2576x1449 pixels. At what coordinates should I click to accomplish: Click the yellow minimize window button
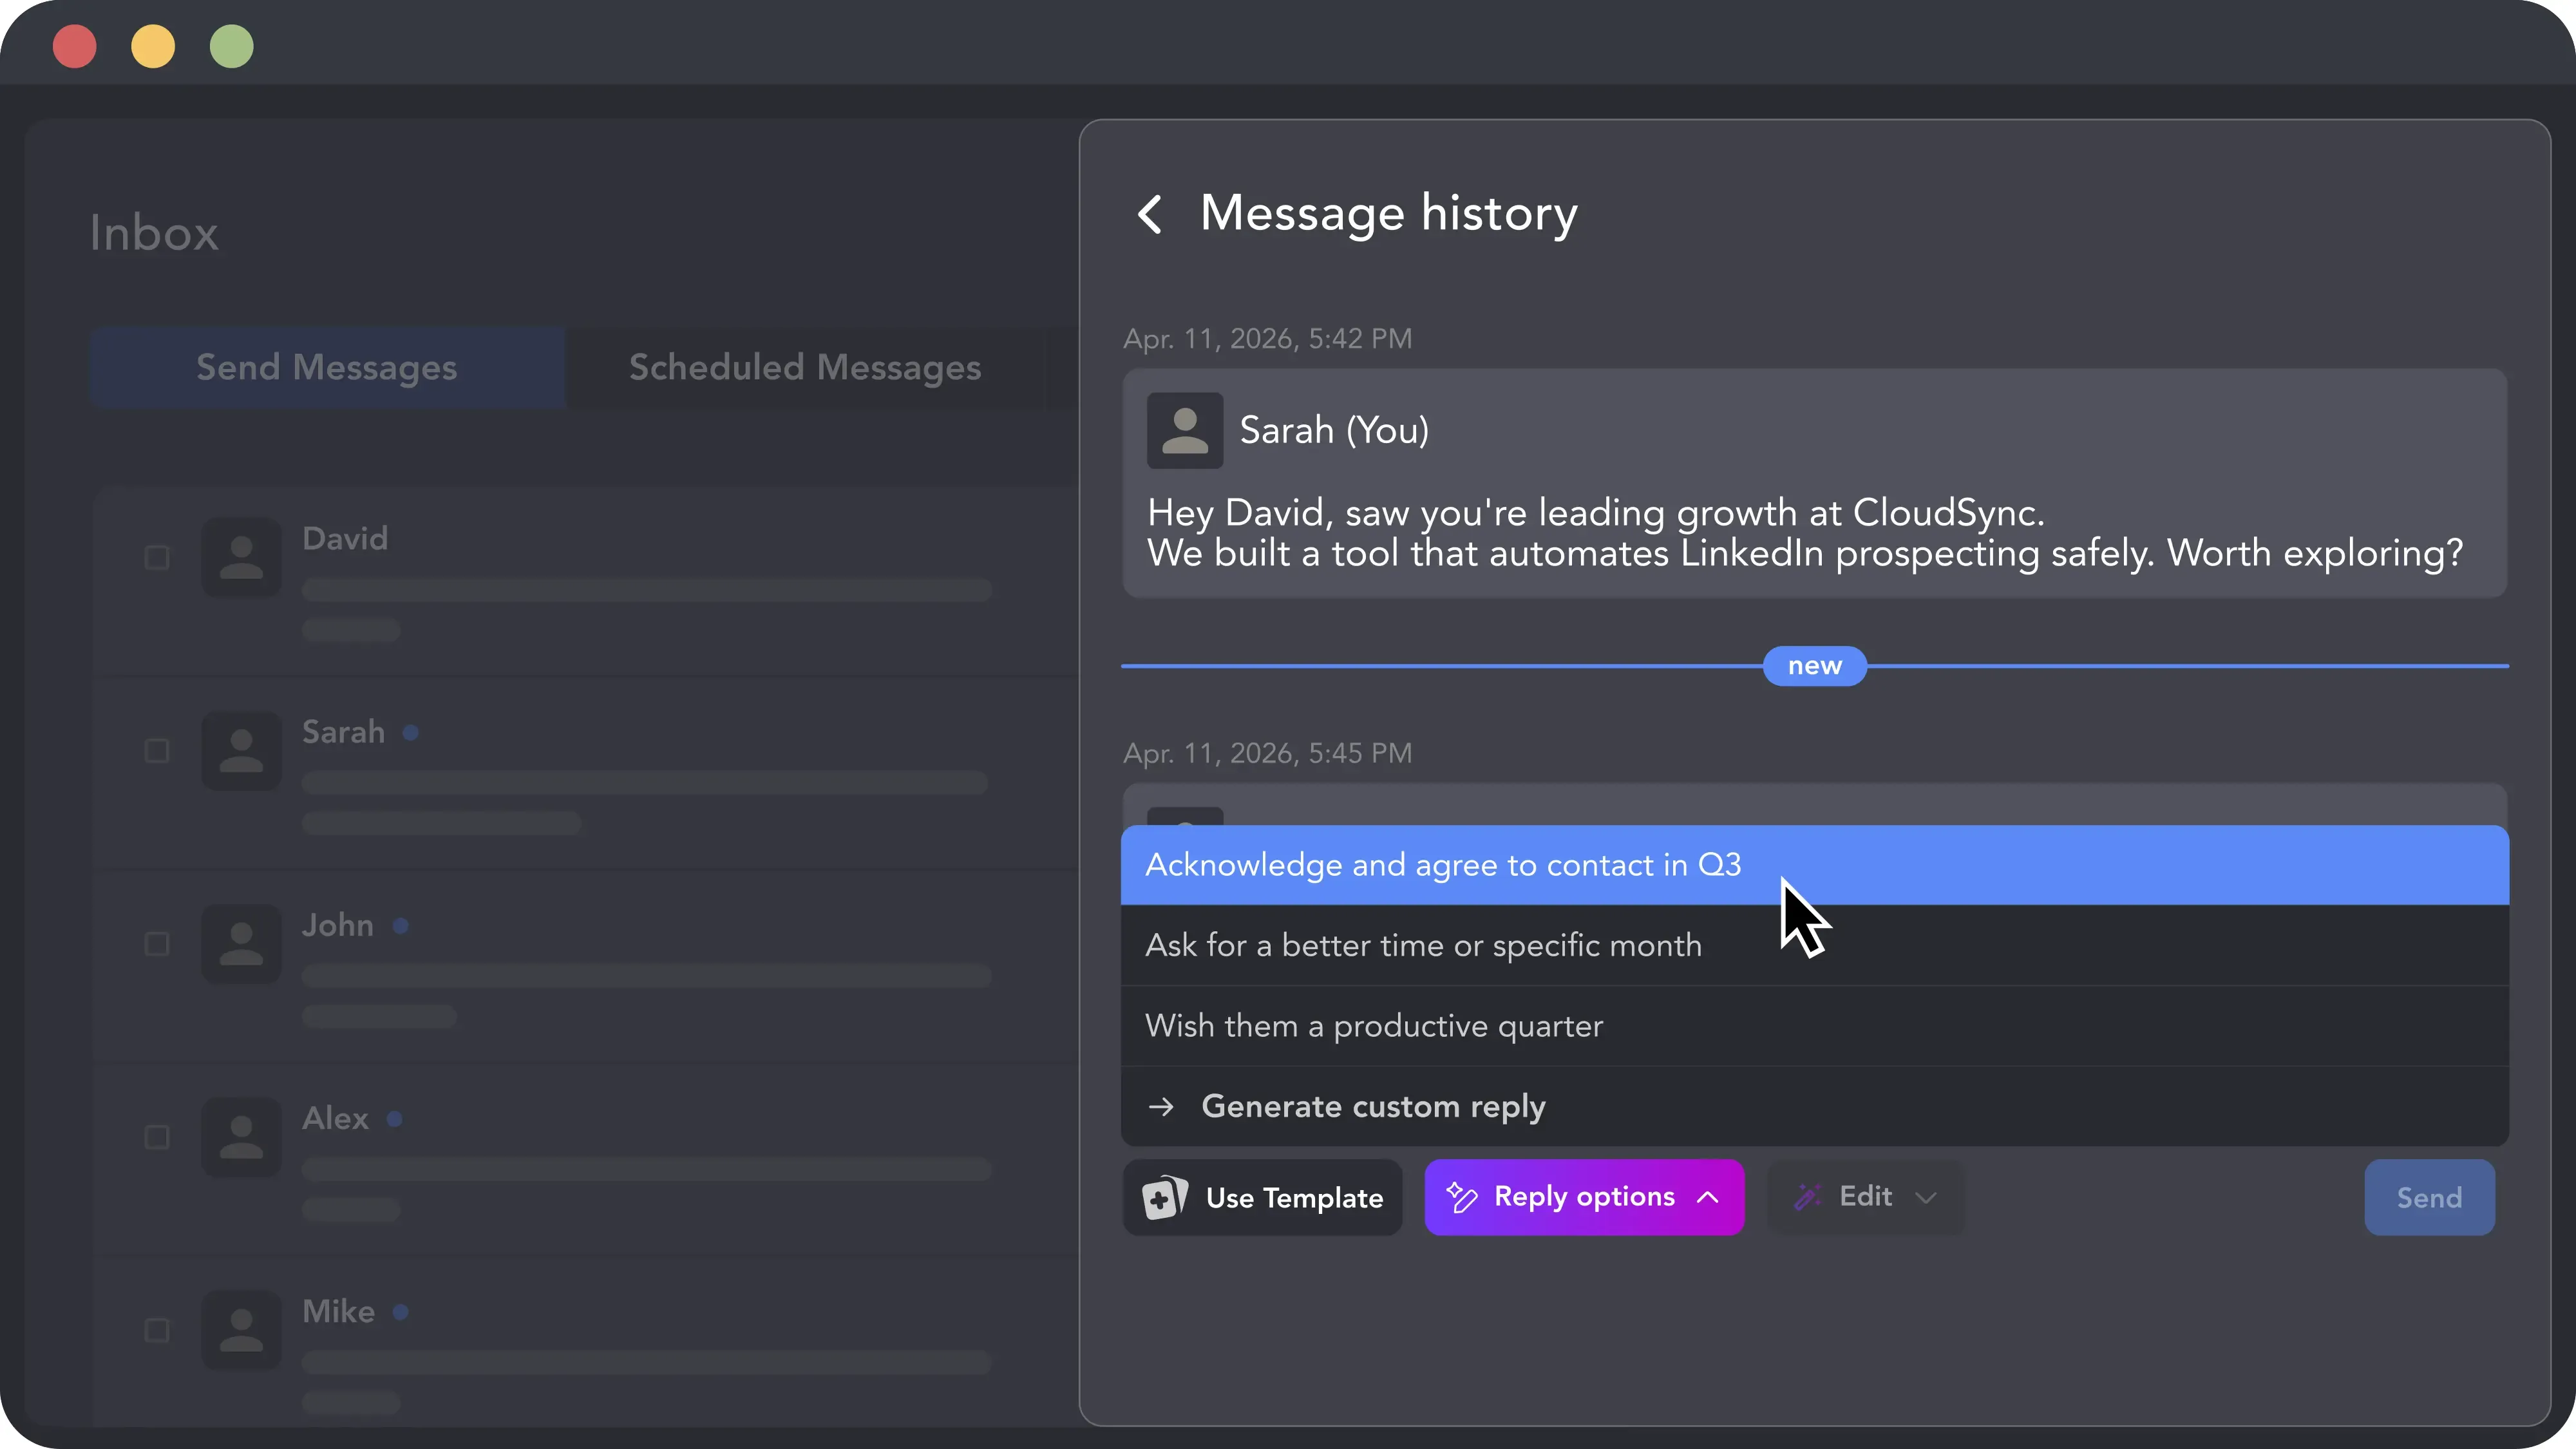(153, 46)
